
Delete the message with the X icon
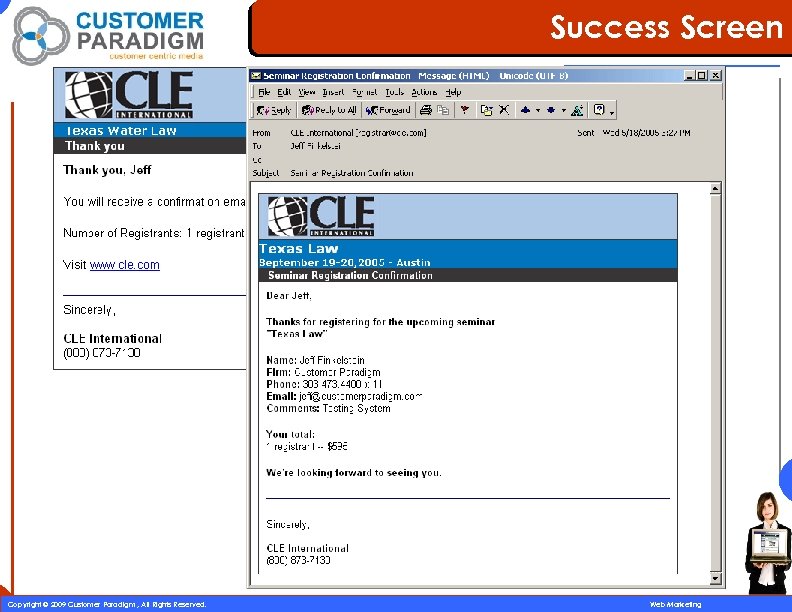click(x=504, y=110)
